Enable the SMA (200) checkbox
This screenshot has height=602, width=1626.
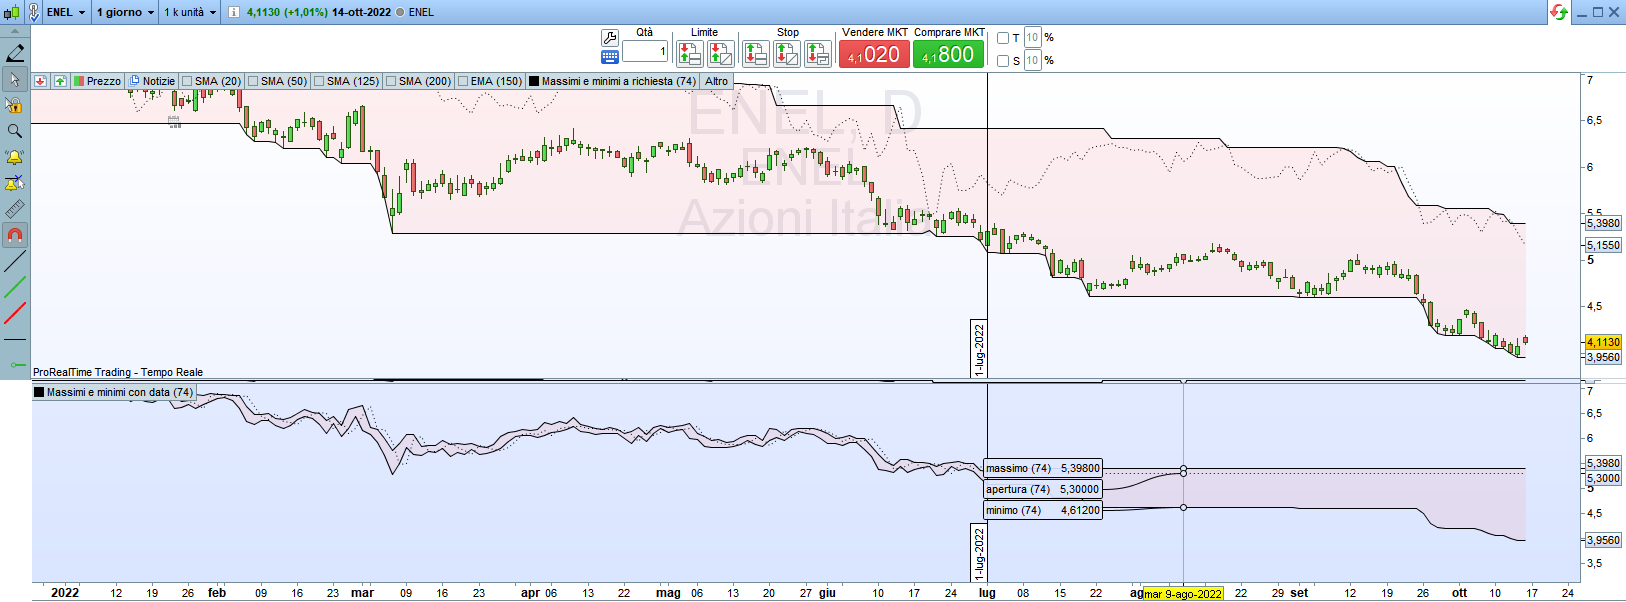[391, 81]
